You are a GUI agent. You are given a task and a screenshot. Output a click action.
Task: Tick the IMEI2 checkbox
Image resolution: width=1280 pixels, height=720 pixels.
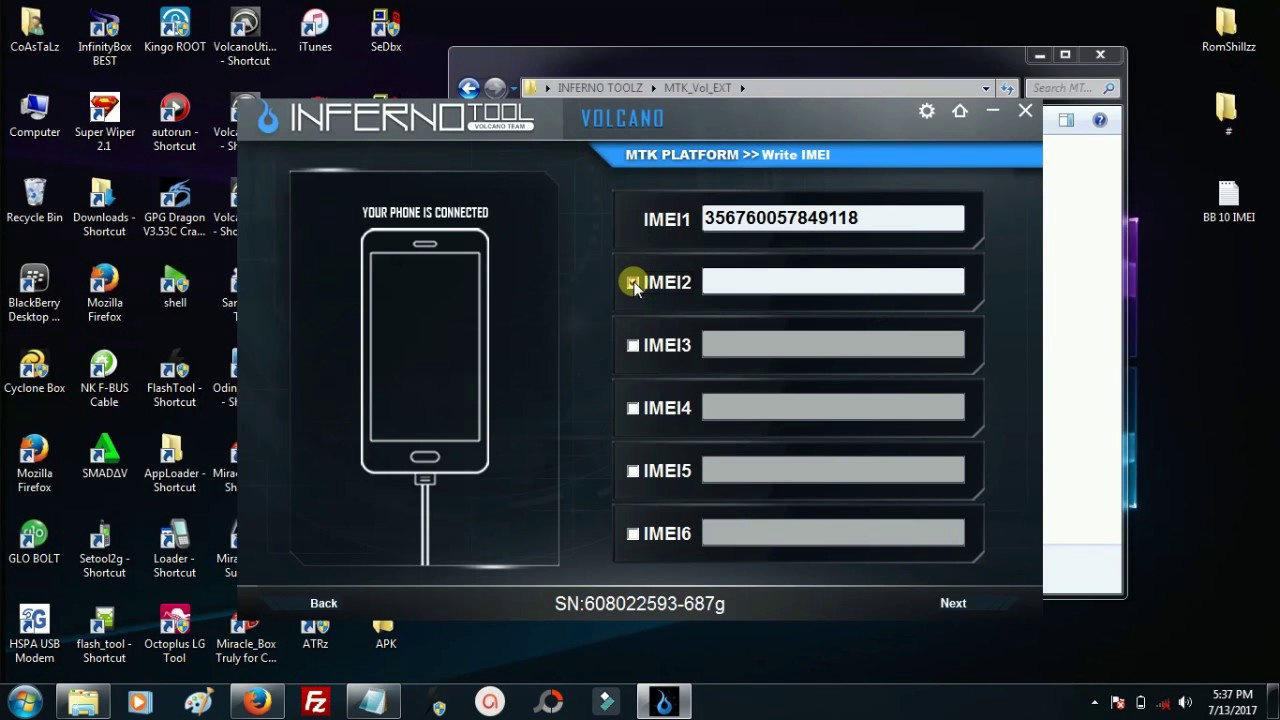point(633,283)
